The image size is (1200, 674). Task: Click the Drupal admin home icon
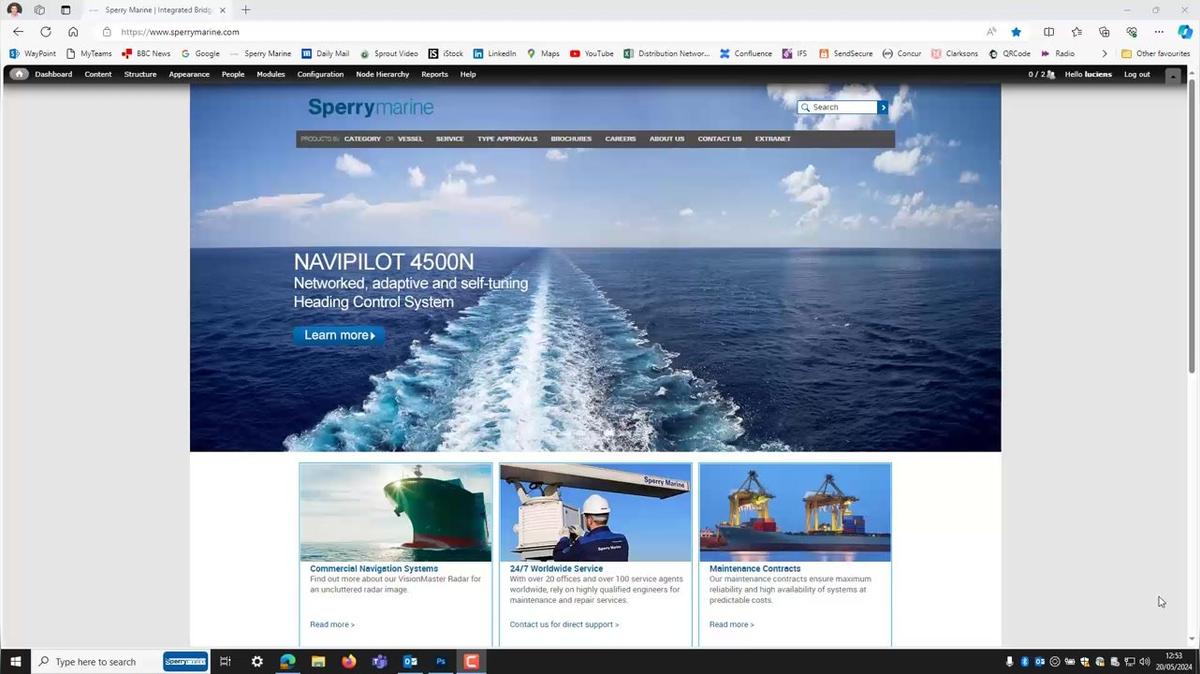(19, 74)
